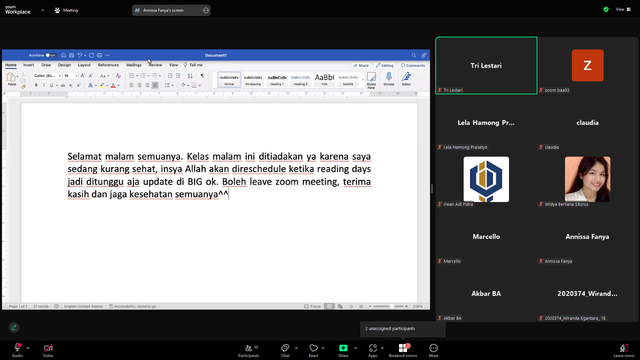640x360 pixels.
Task: Undo the last action in Word
Action: (x=80, y=55)
